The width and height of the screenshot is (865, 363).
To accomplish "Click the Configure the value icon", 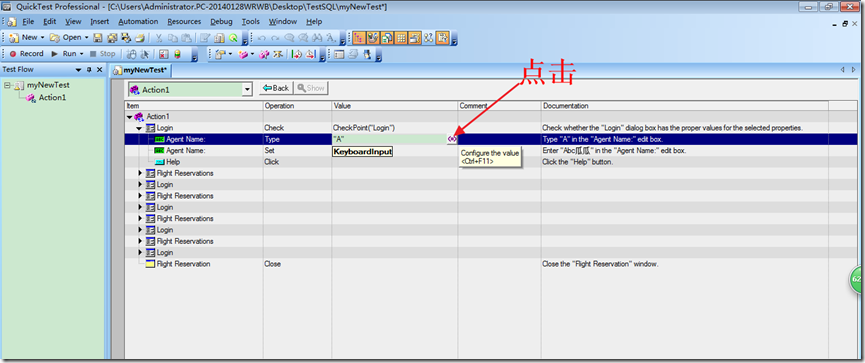I will click(452, 139).
